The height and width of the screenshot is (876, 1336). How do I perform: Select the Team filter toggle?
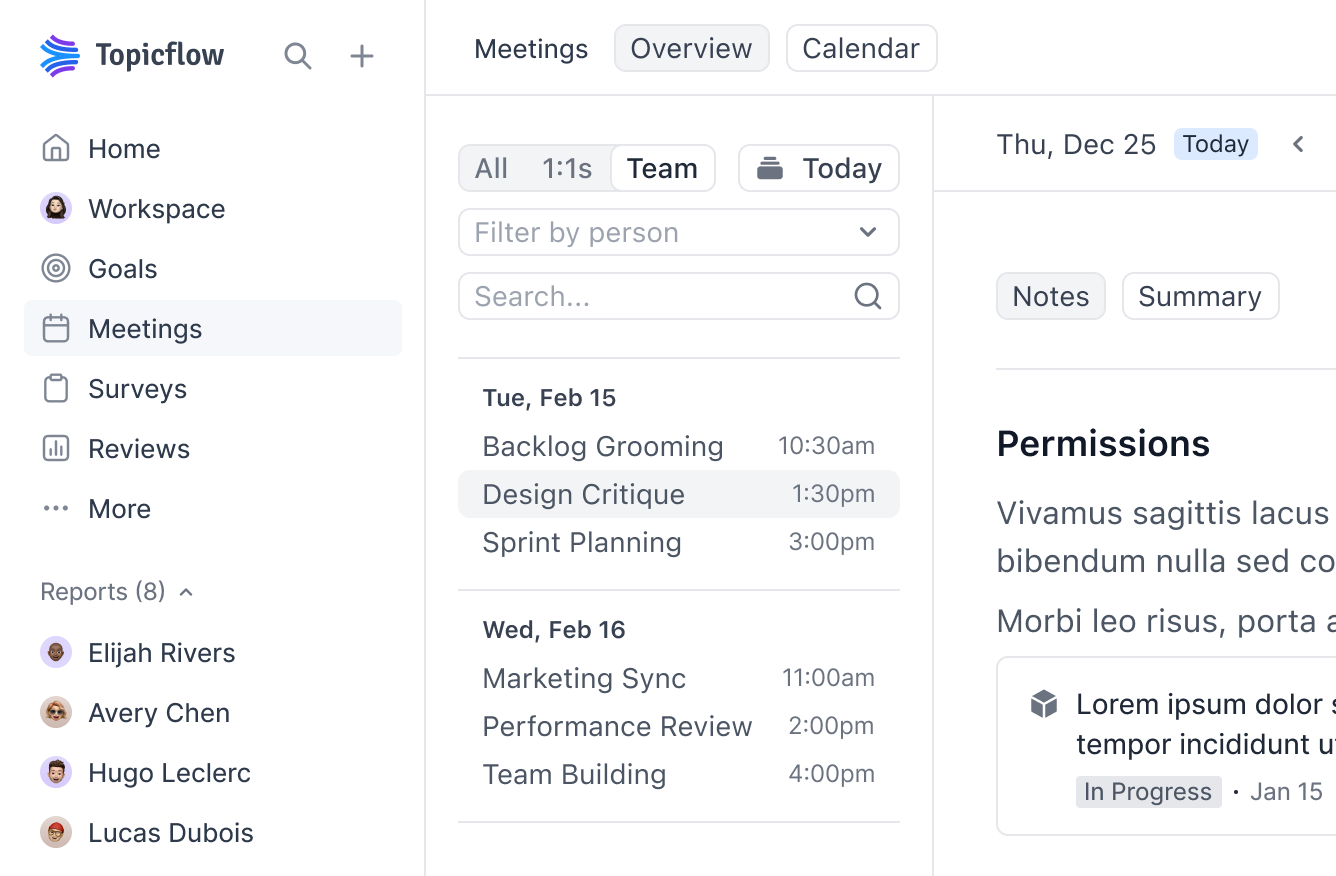tap(663, 168)
